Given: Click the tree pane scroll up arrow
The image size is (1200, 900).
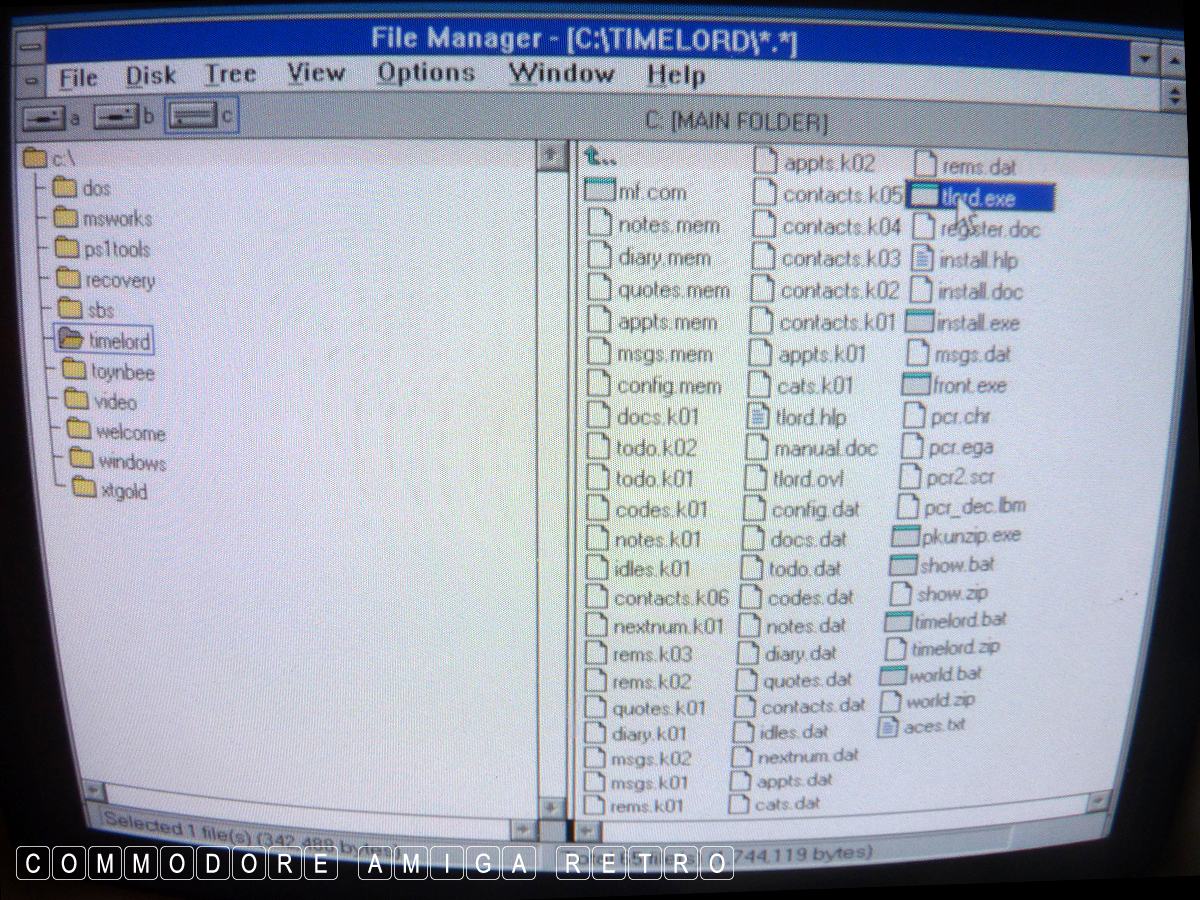Looking at the screenshot, I should pos(549,156).
